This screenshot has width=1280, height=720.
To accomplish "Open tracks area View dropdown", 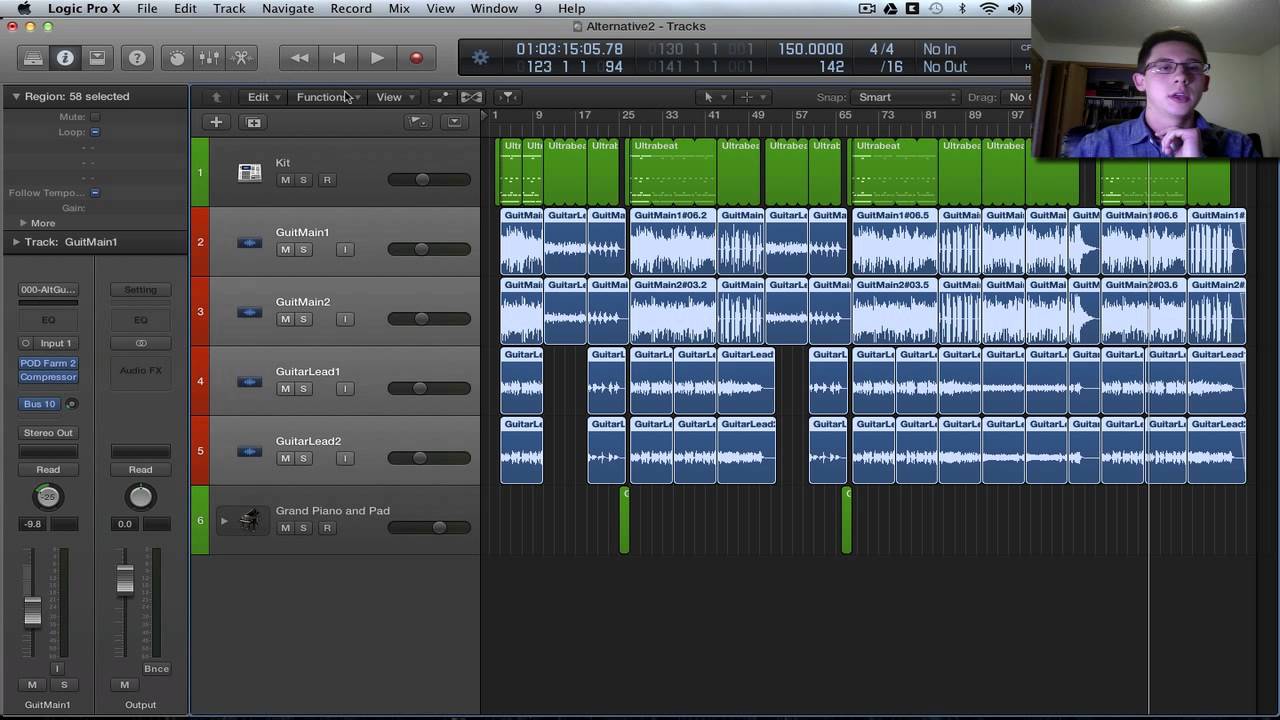I will (394, 97).
